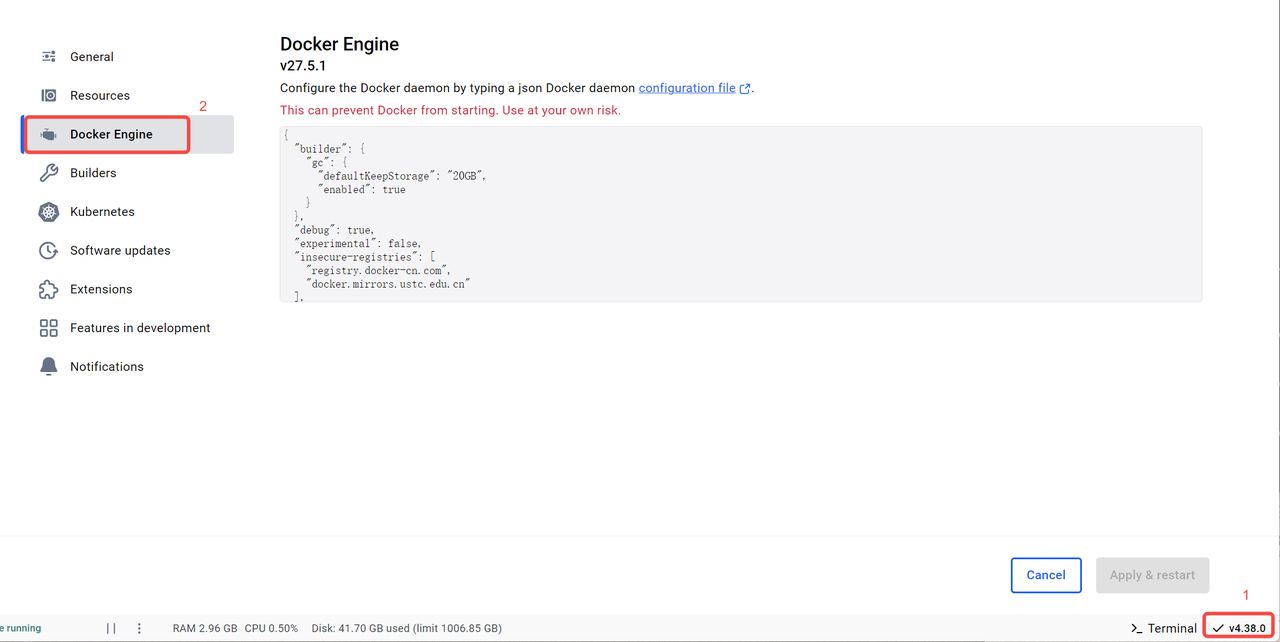Click the Software updates clock icon
This screenshot has width=1280, height=642.
point(48,250)
